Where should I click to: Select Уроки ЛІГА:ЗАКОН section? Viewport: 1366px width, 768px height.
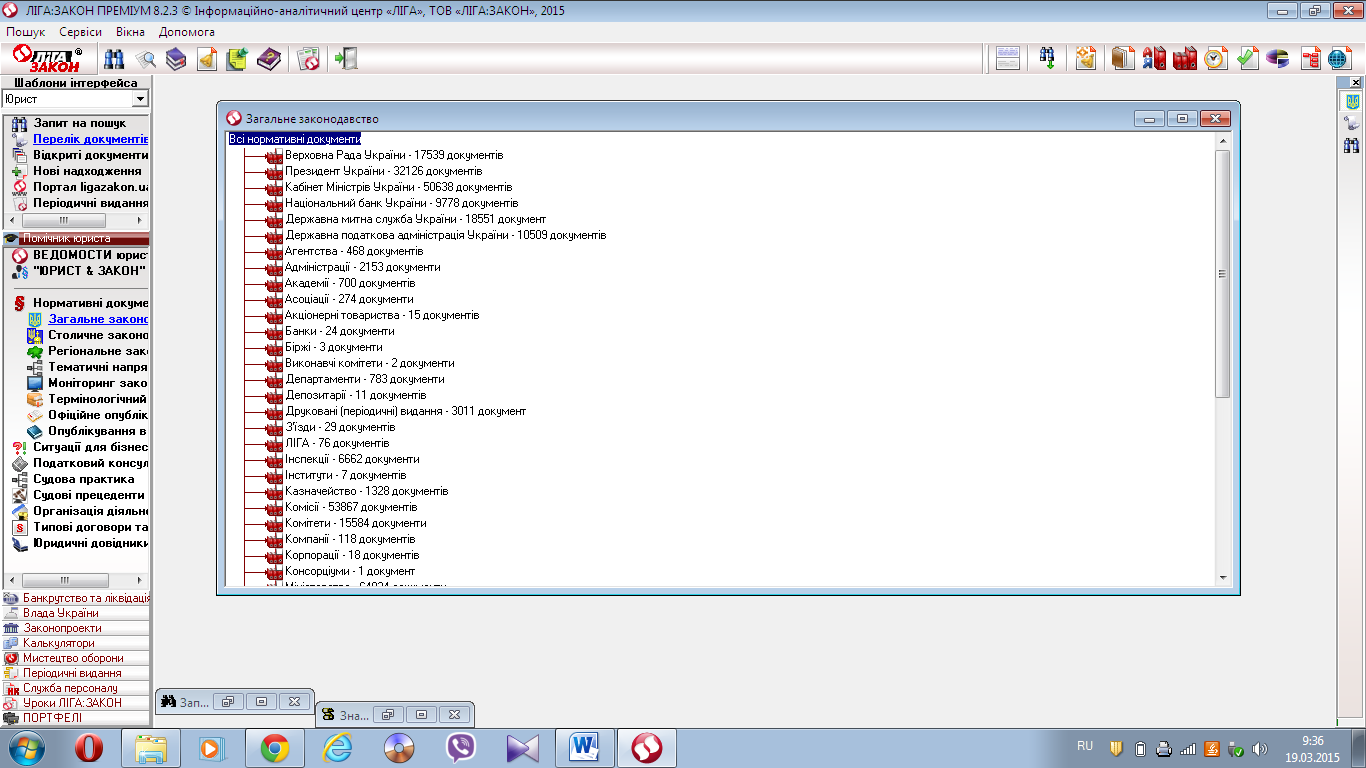click(76, 703)
